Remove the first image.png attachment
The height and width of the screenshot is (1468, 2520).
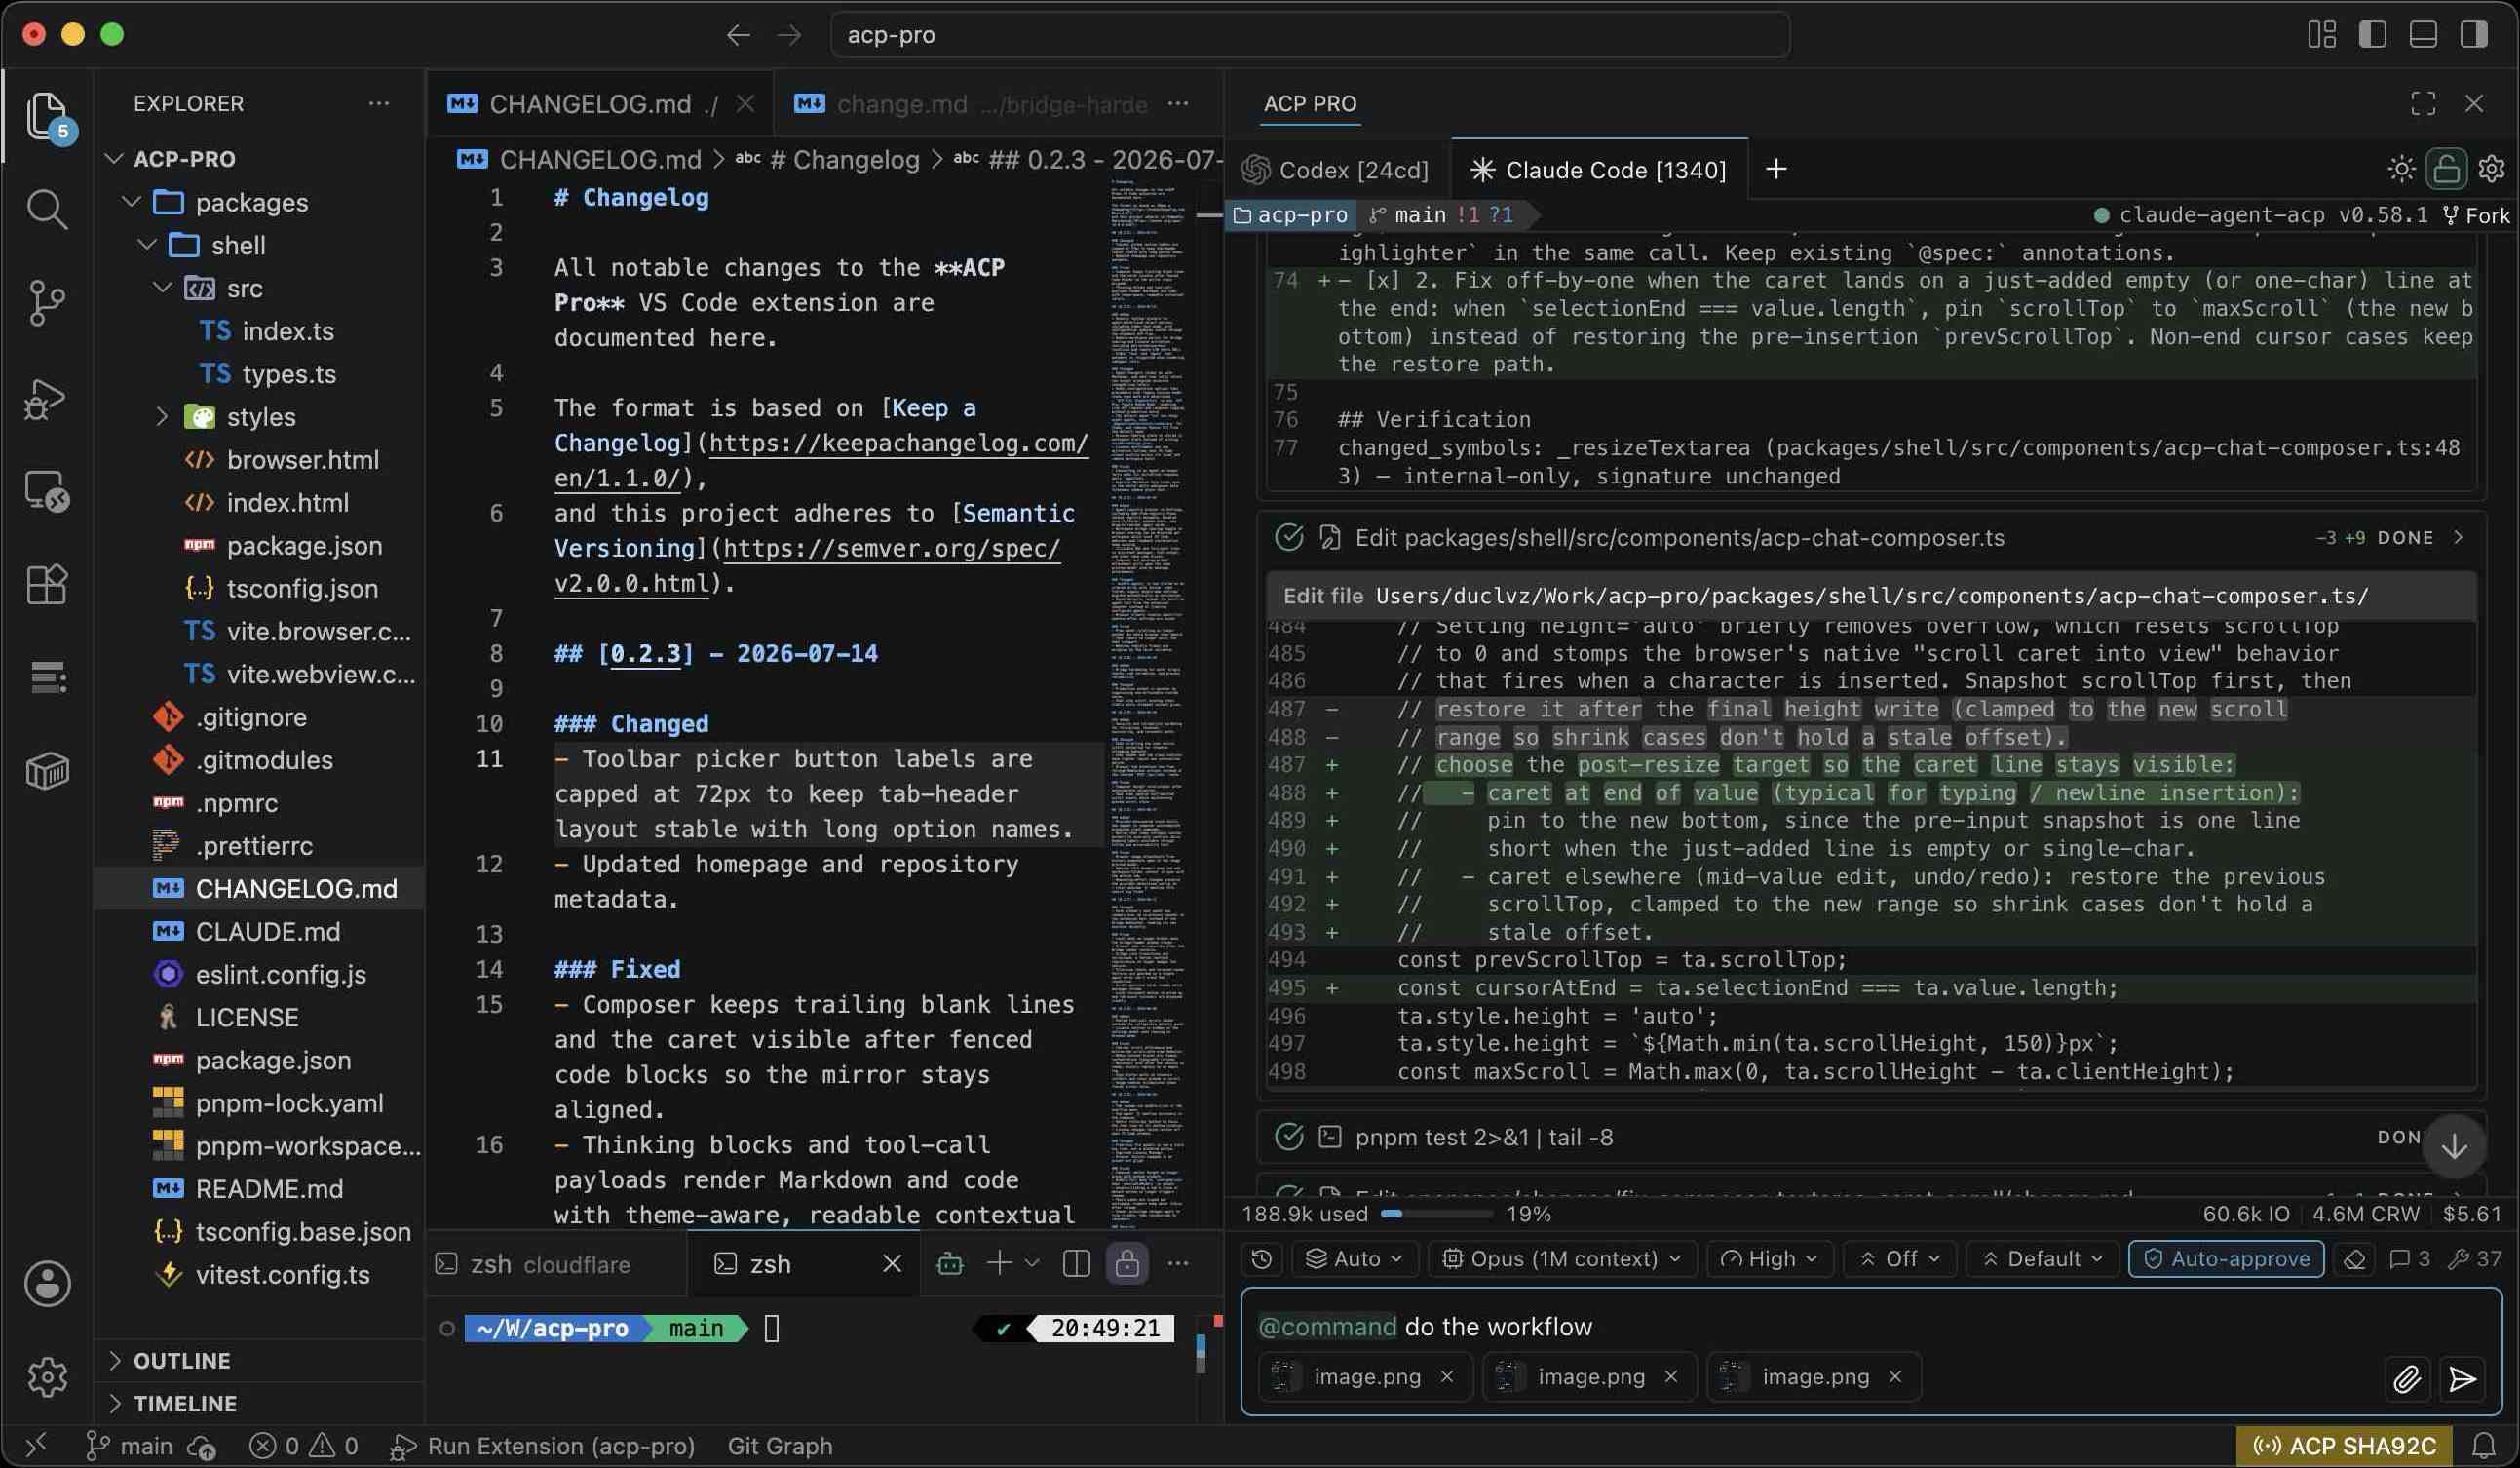point(1446,1377)
